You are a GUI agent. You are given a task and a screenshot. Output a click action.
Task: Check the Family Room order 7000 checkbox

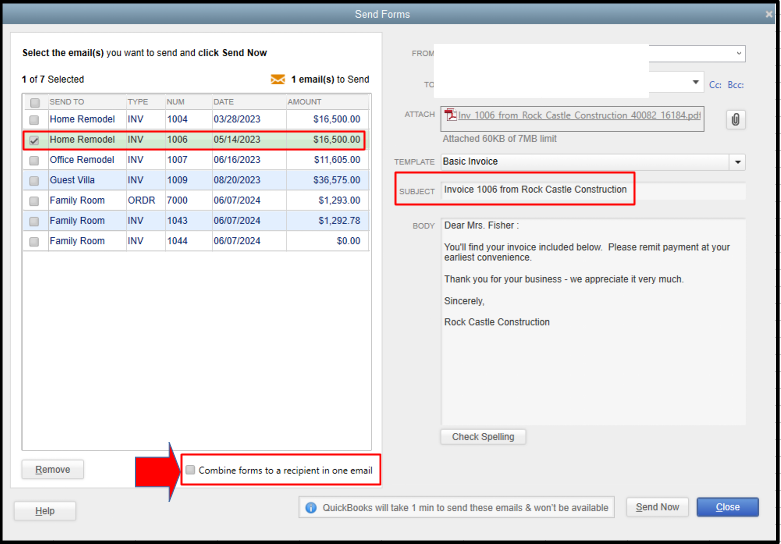coord(34,201)
